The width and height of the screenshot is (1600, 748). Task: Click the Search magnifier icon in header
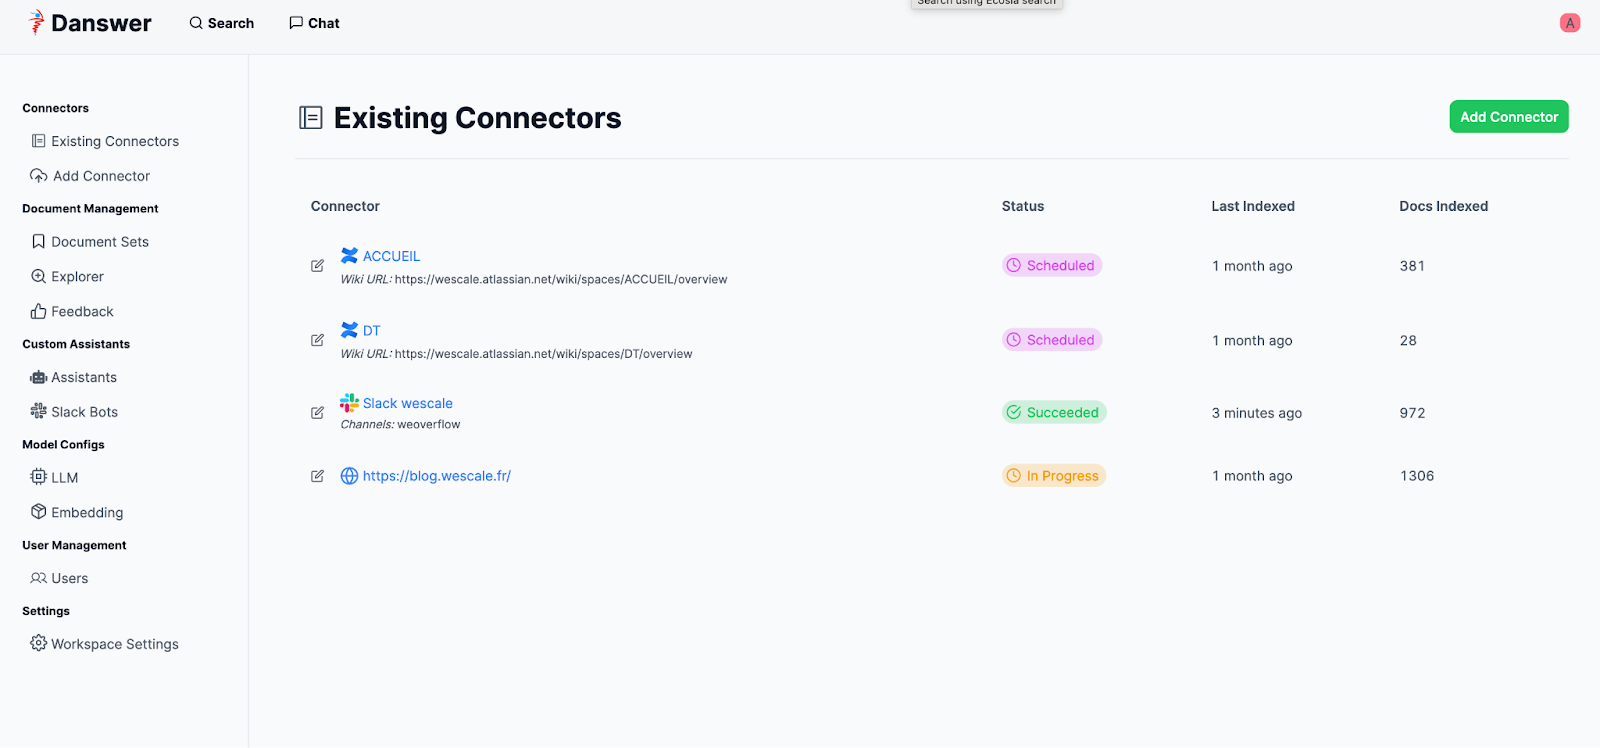click(x=196, y=23)
